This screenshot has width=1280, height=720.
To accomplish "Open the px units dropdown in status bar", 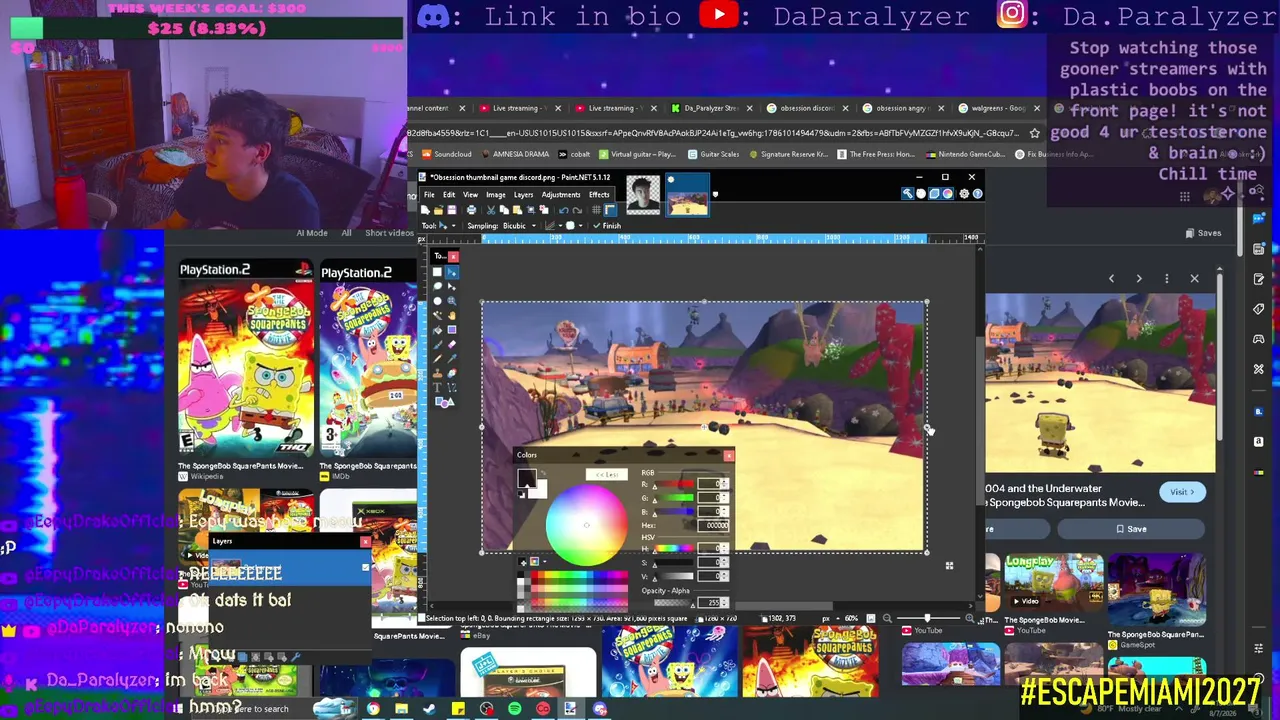I will [830, 619].
